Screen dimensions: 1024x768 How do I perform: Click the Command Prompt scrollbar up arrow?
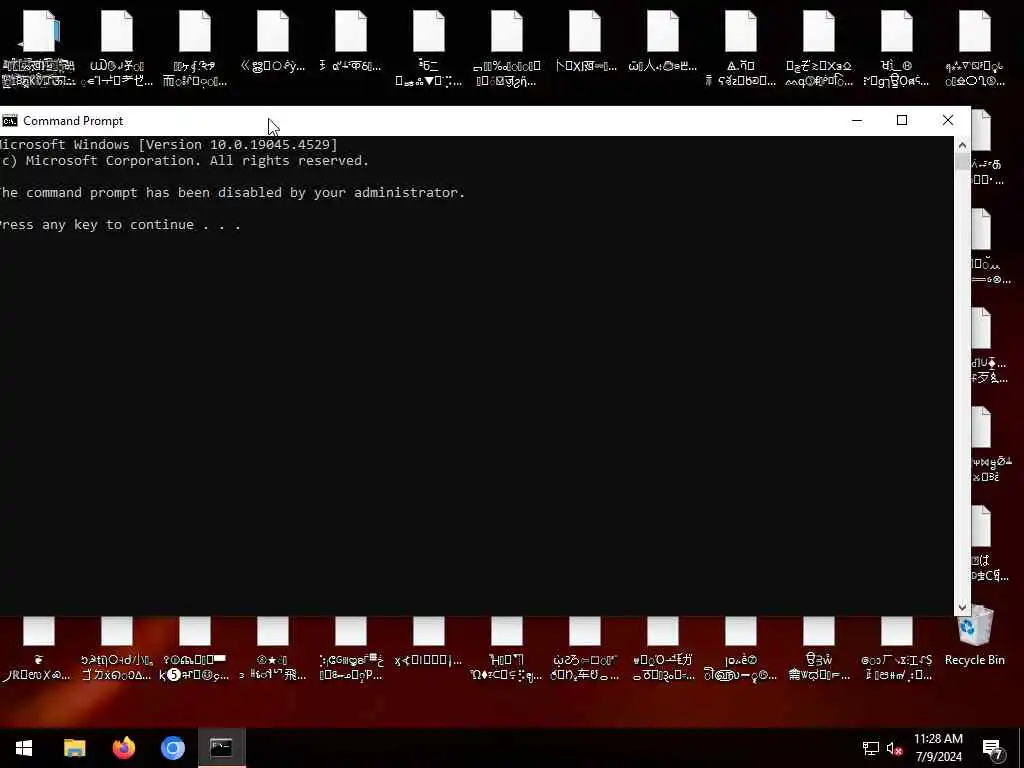click(962, 144)
